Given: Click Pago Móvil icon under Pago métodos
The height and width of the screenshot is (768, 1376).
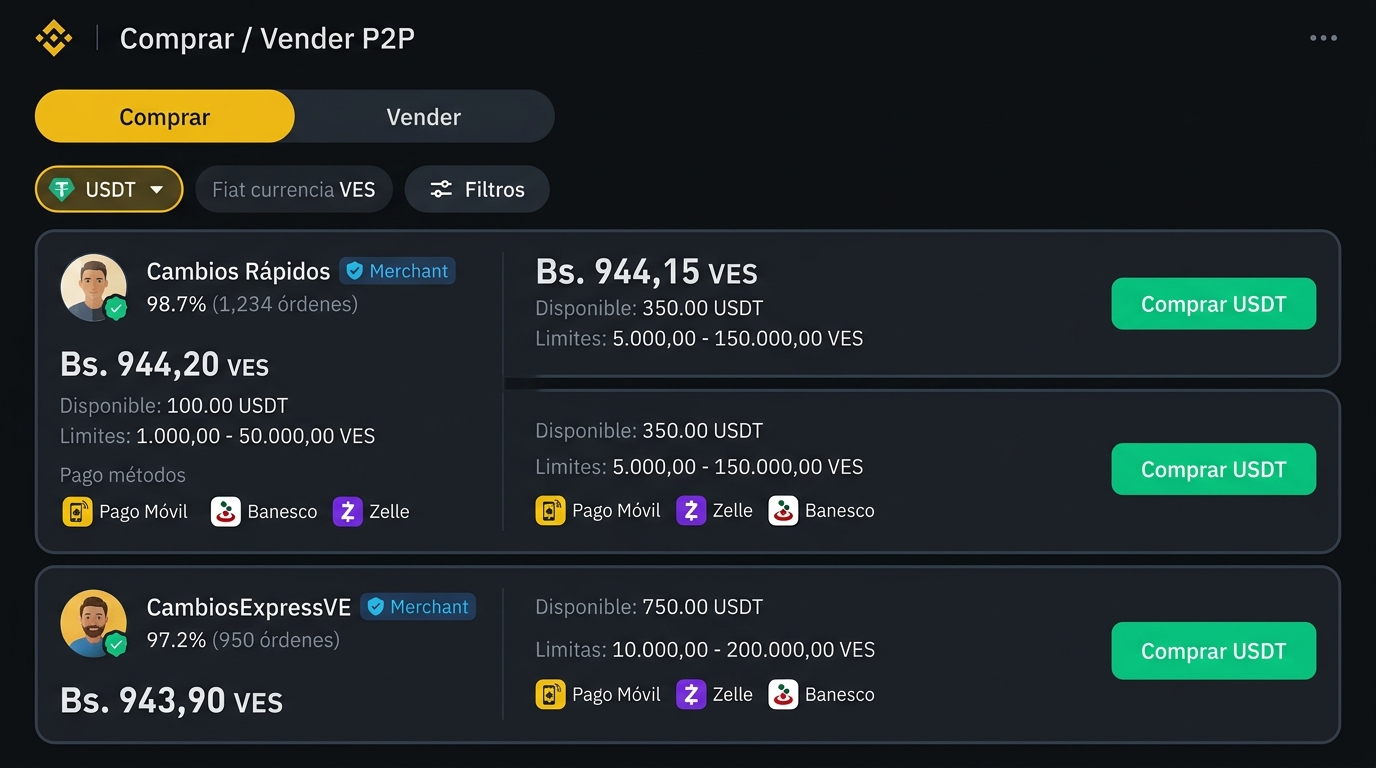Looking at the screenshot, I should [77, 512].
